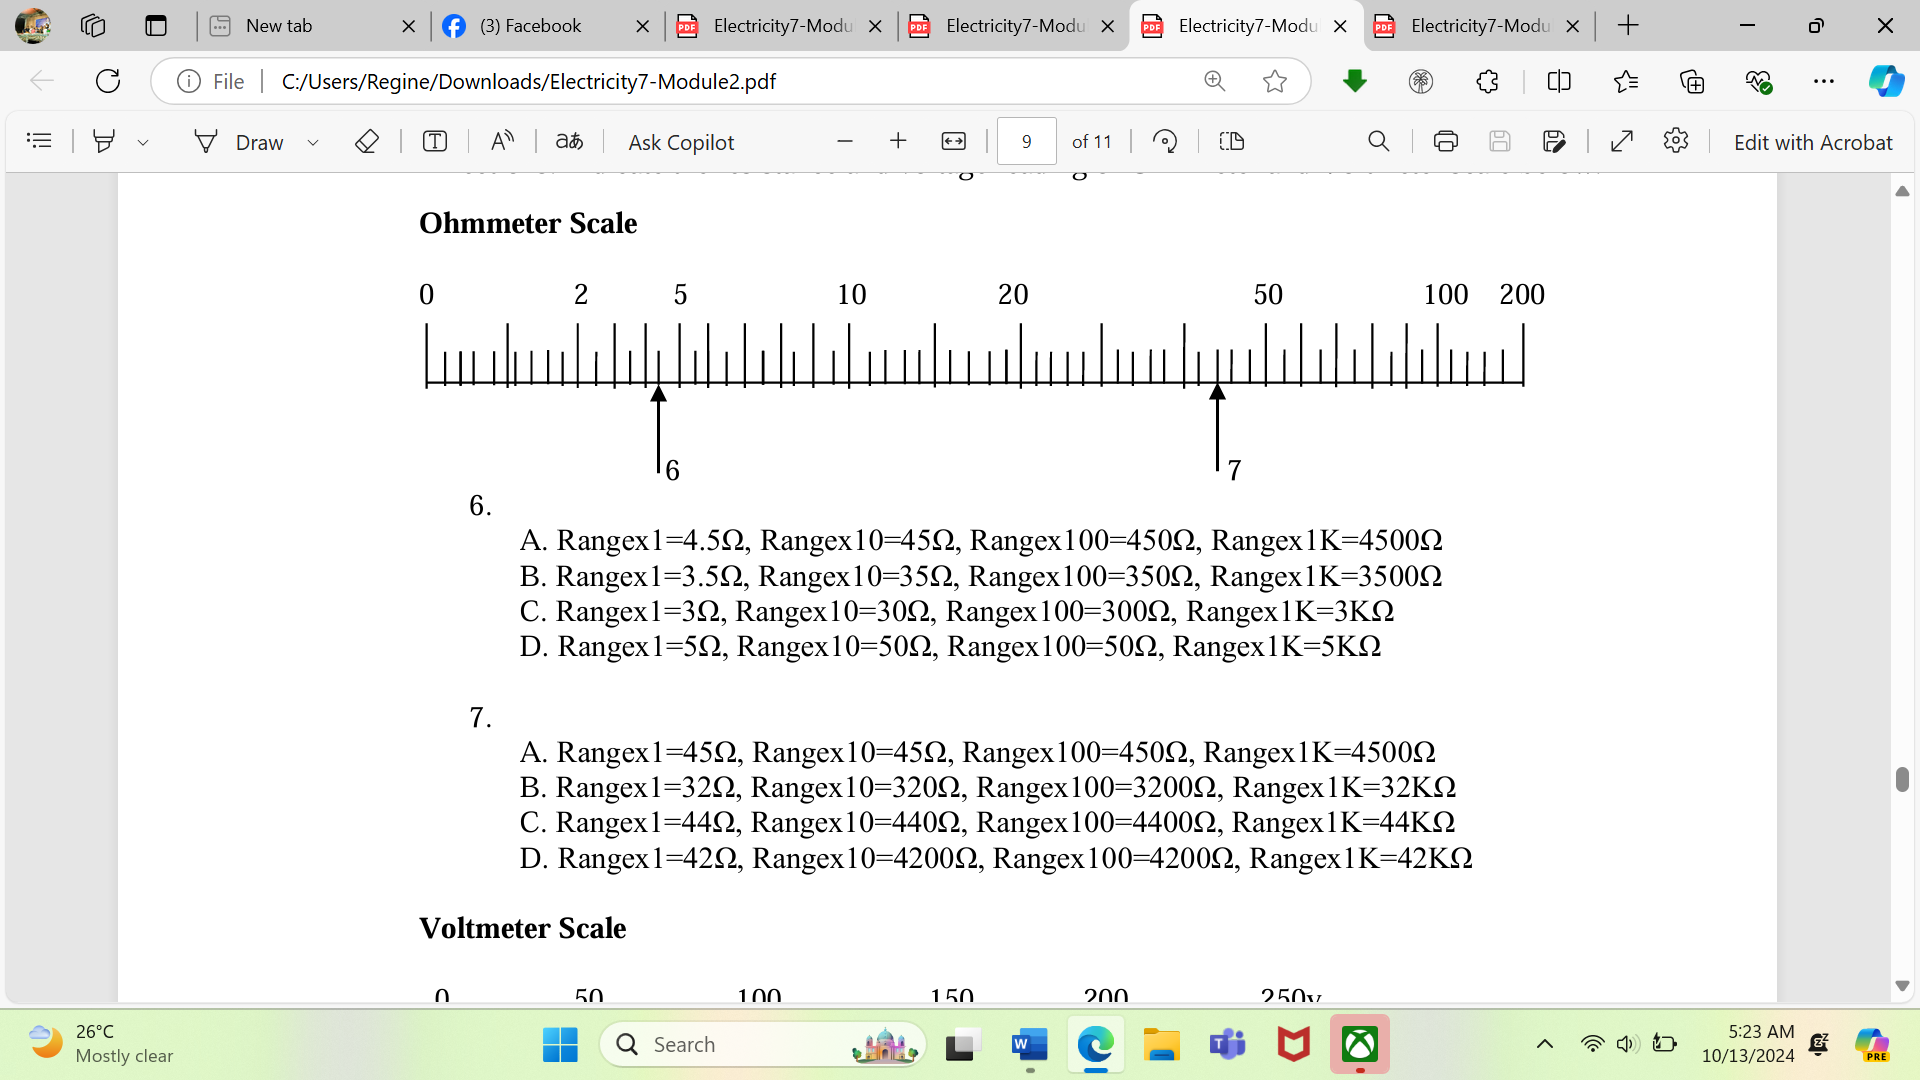The width and height of the screenshot is (1920, 1080).
Task: Open the Windows Start menu
Action: pyautogui.click(x=560, y=1045)
